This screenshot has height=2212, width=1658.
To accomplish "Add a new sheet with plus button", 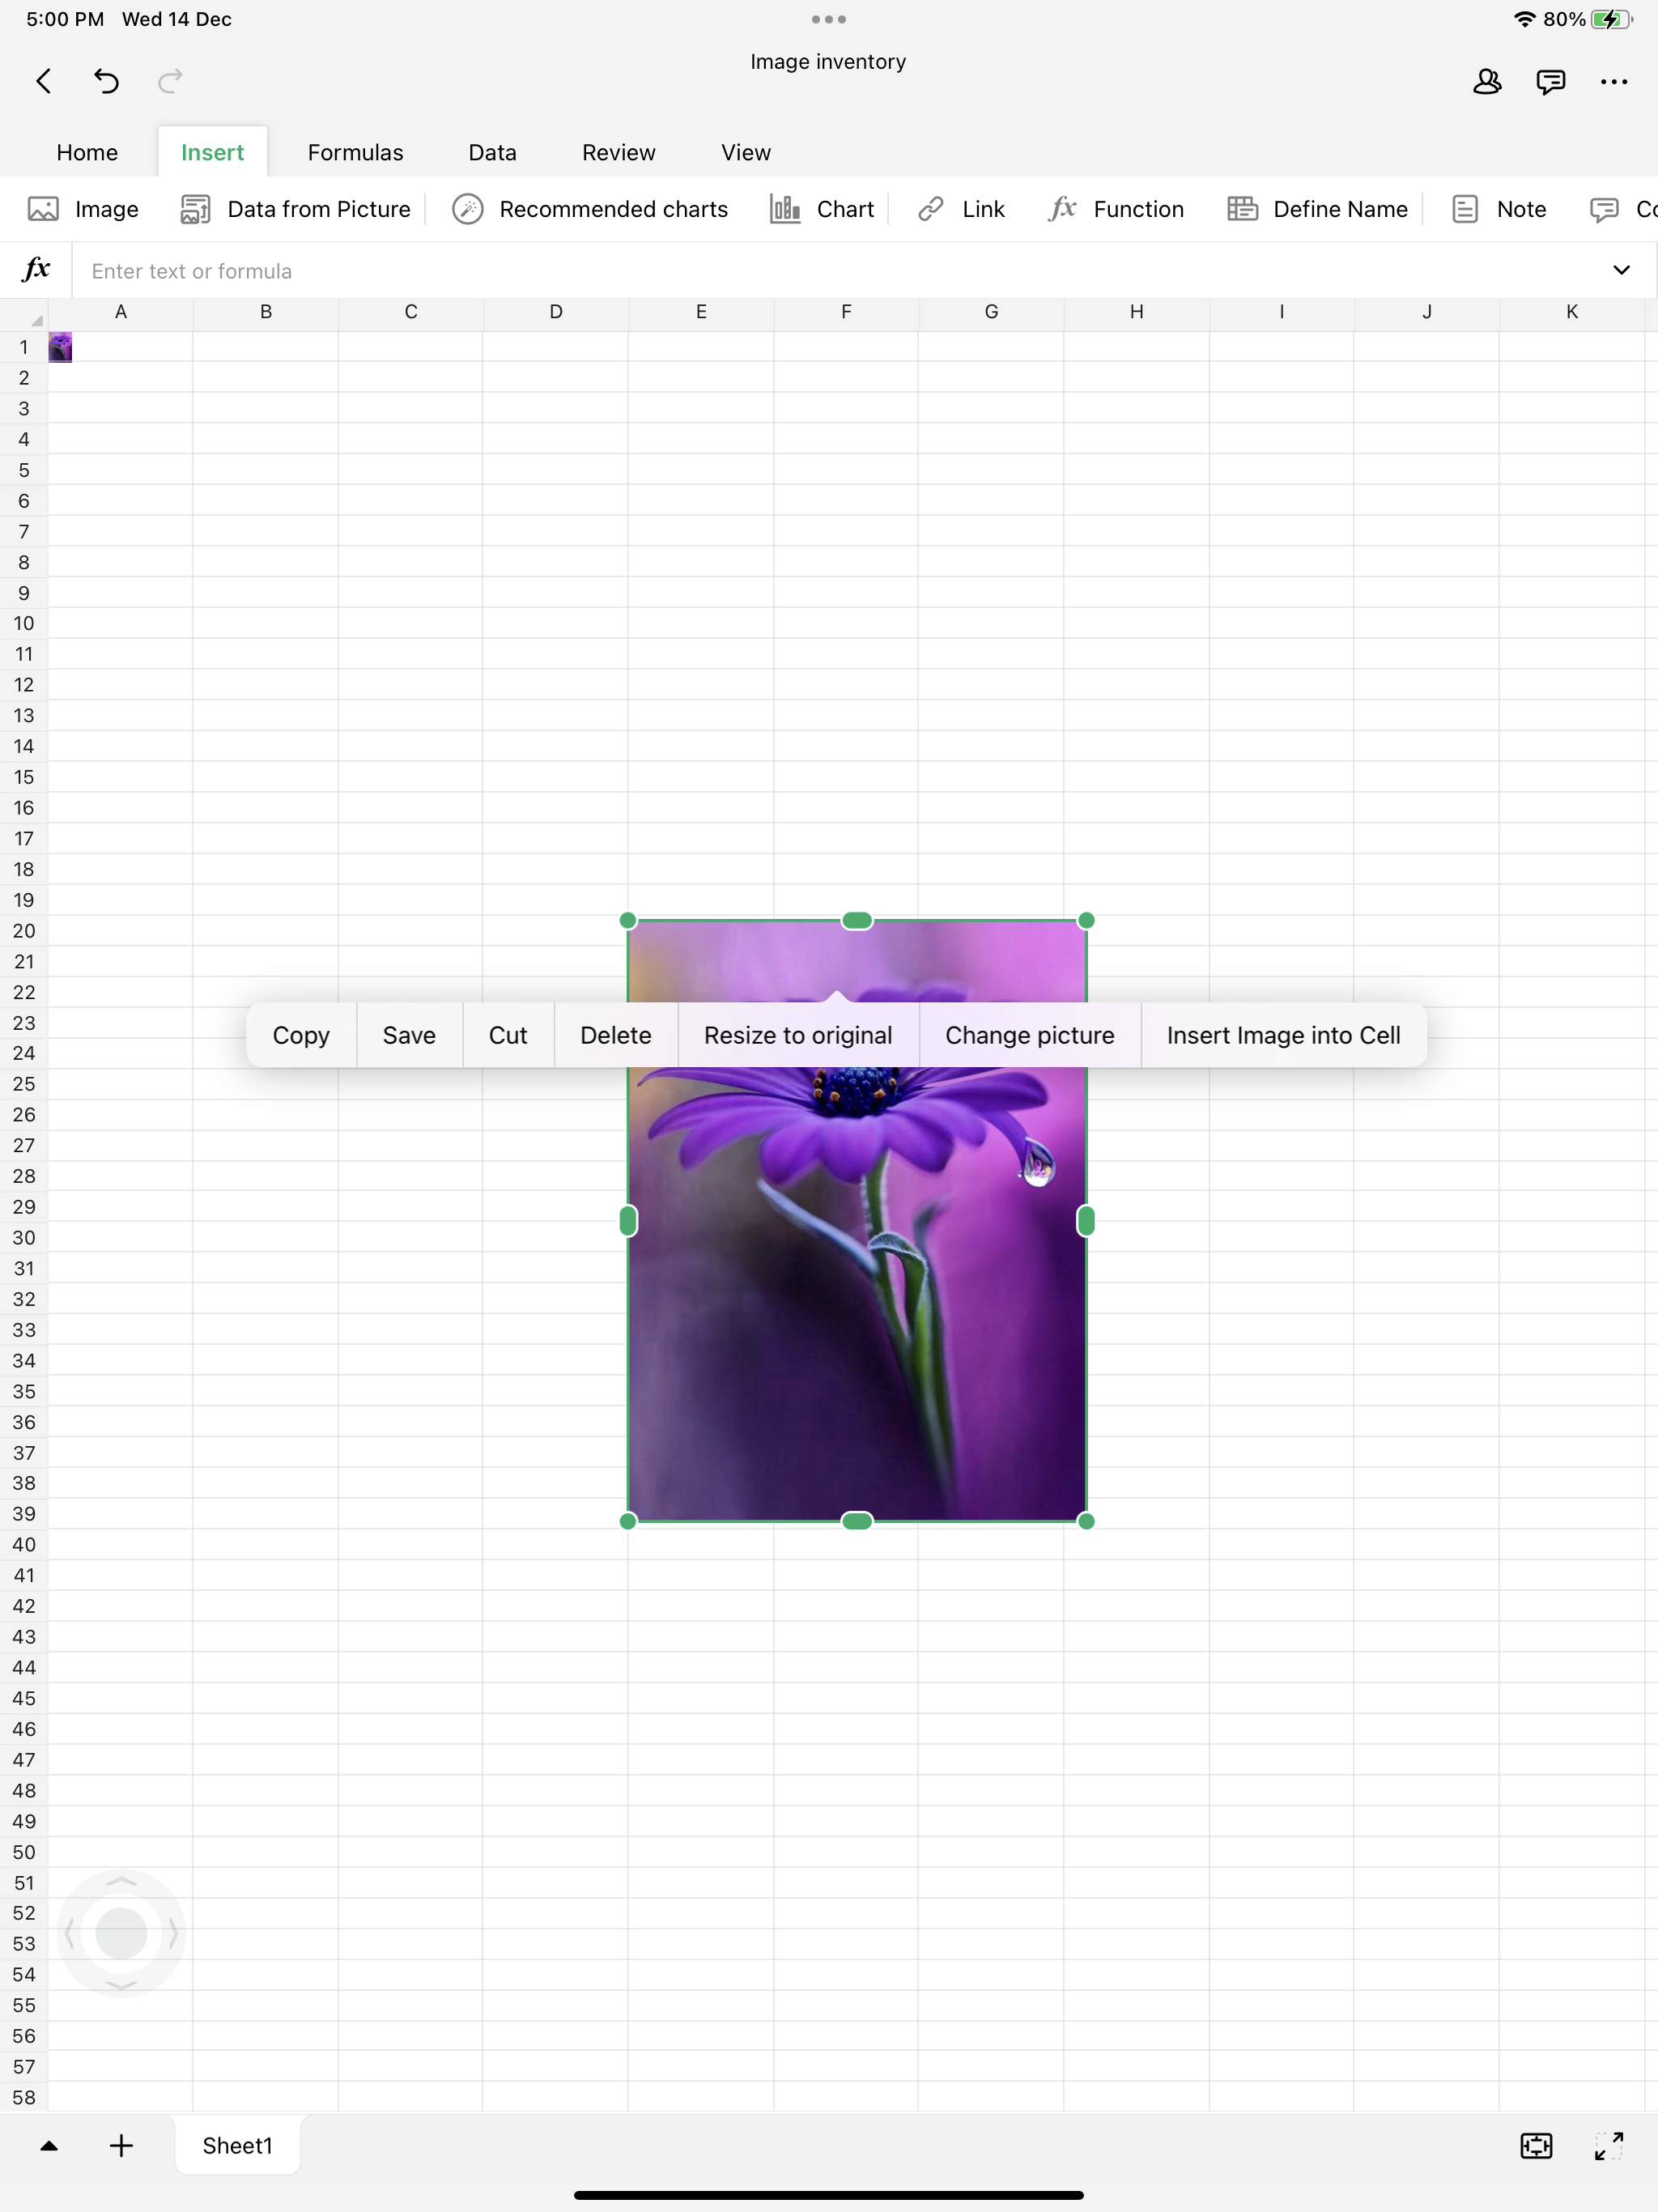I will [121, 2145].
